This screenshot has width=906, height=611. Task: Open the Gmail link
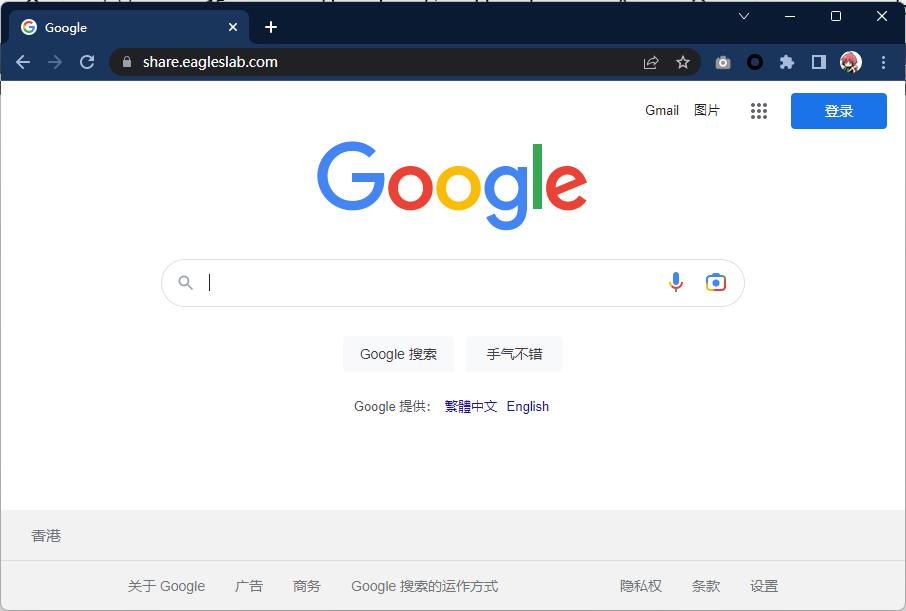point(662,110)
